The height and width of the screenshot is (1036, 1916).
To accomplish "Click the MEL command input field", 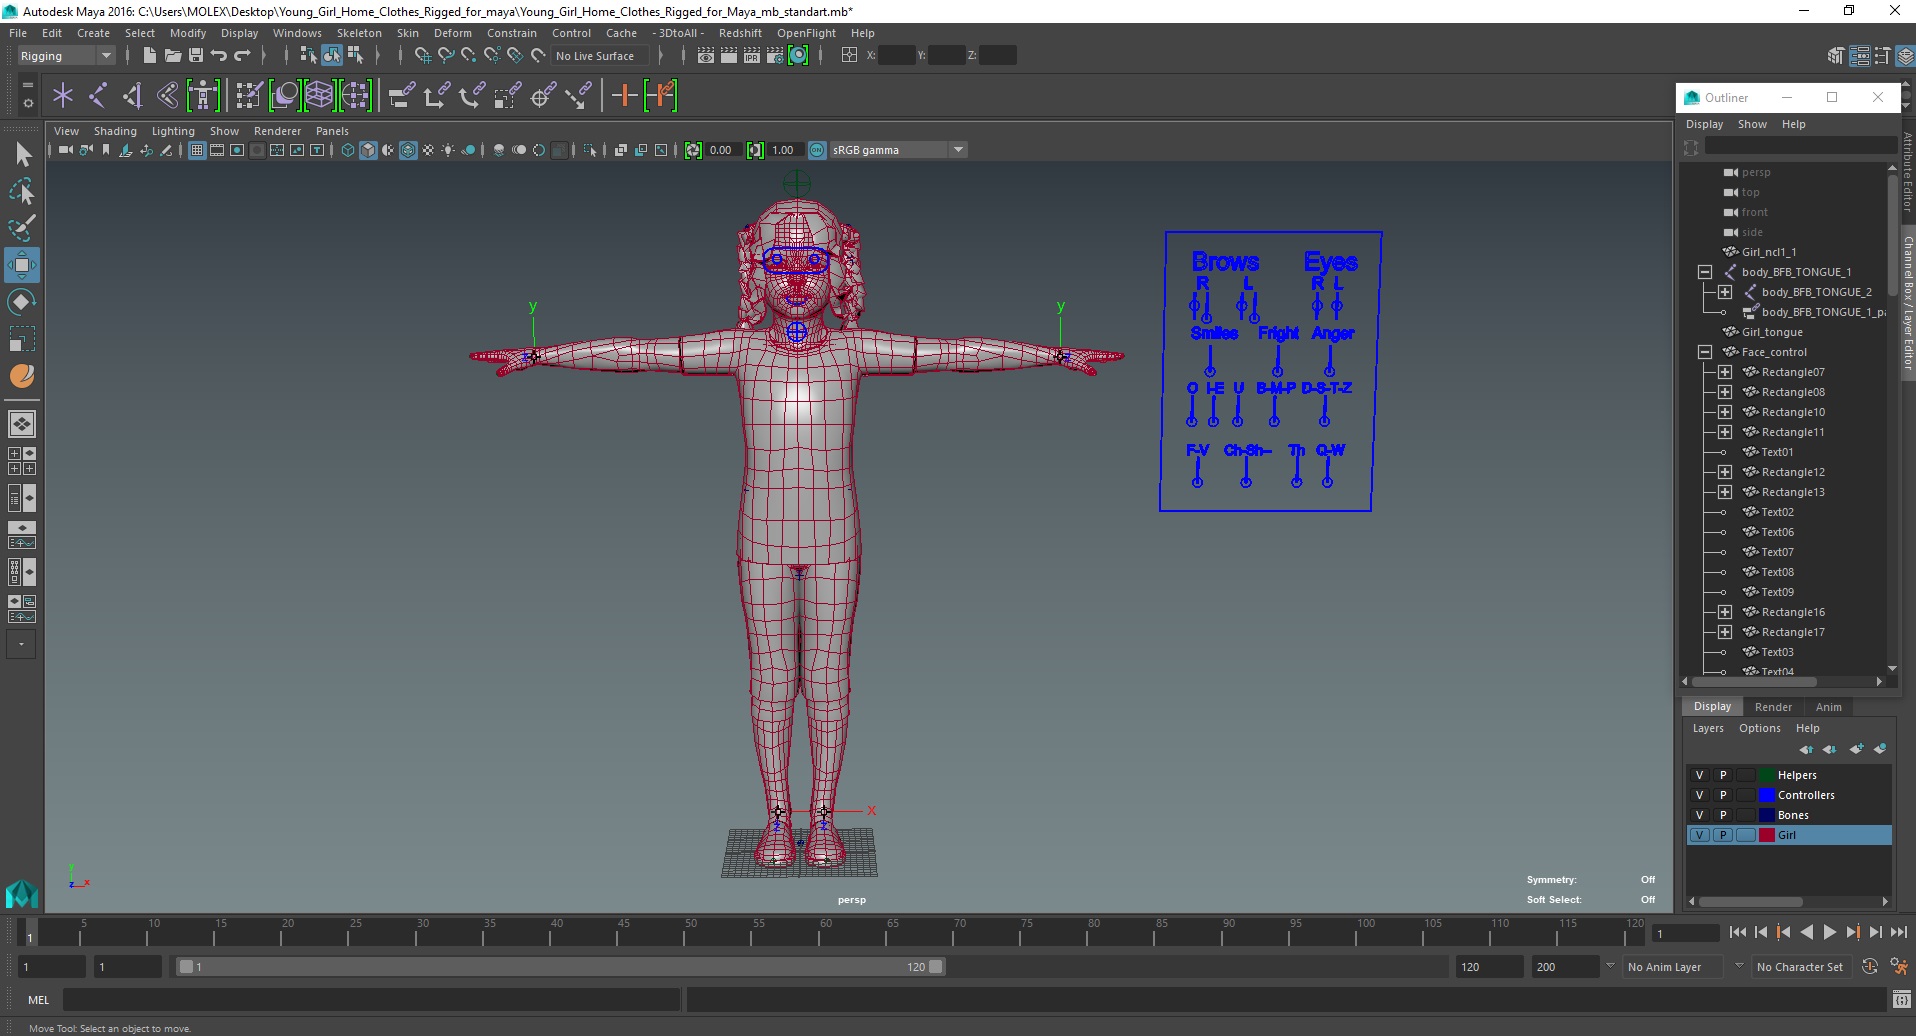I will (x=372, y=999).
